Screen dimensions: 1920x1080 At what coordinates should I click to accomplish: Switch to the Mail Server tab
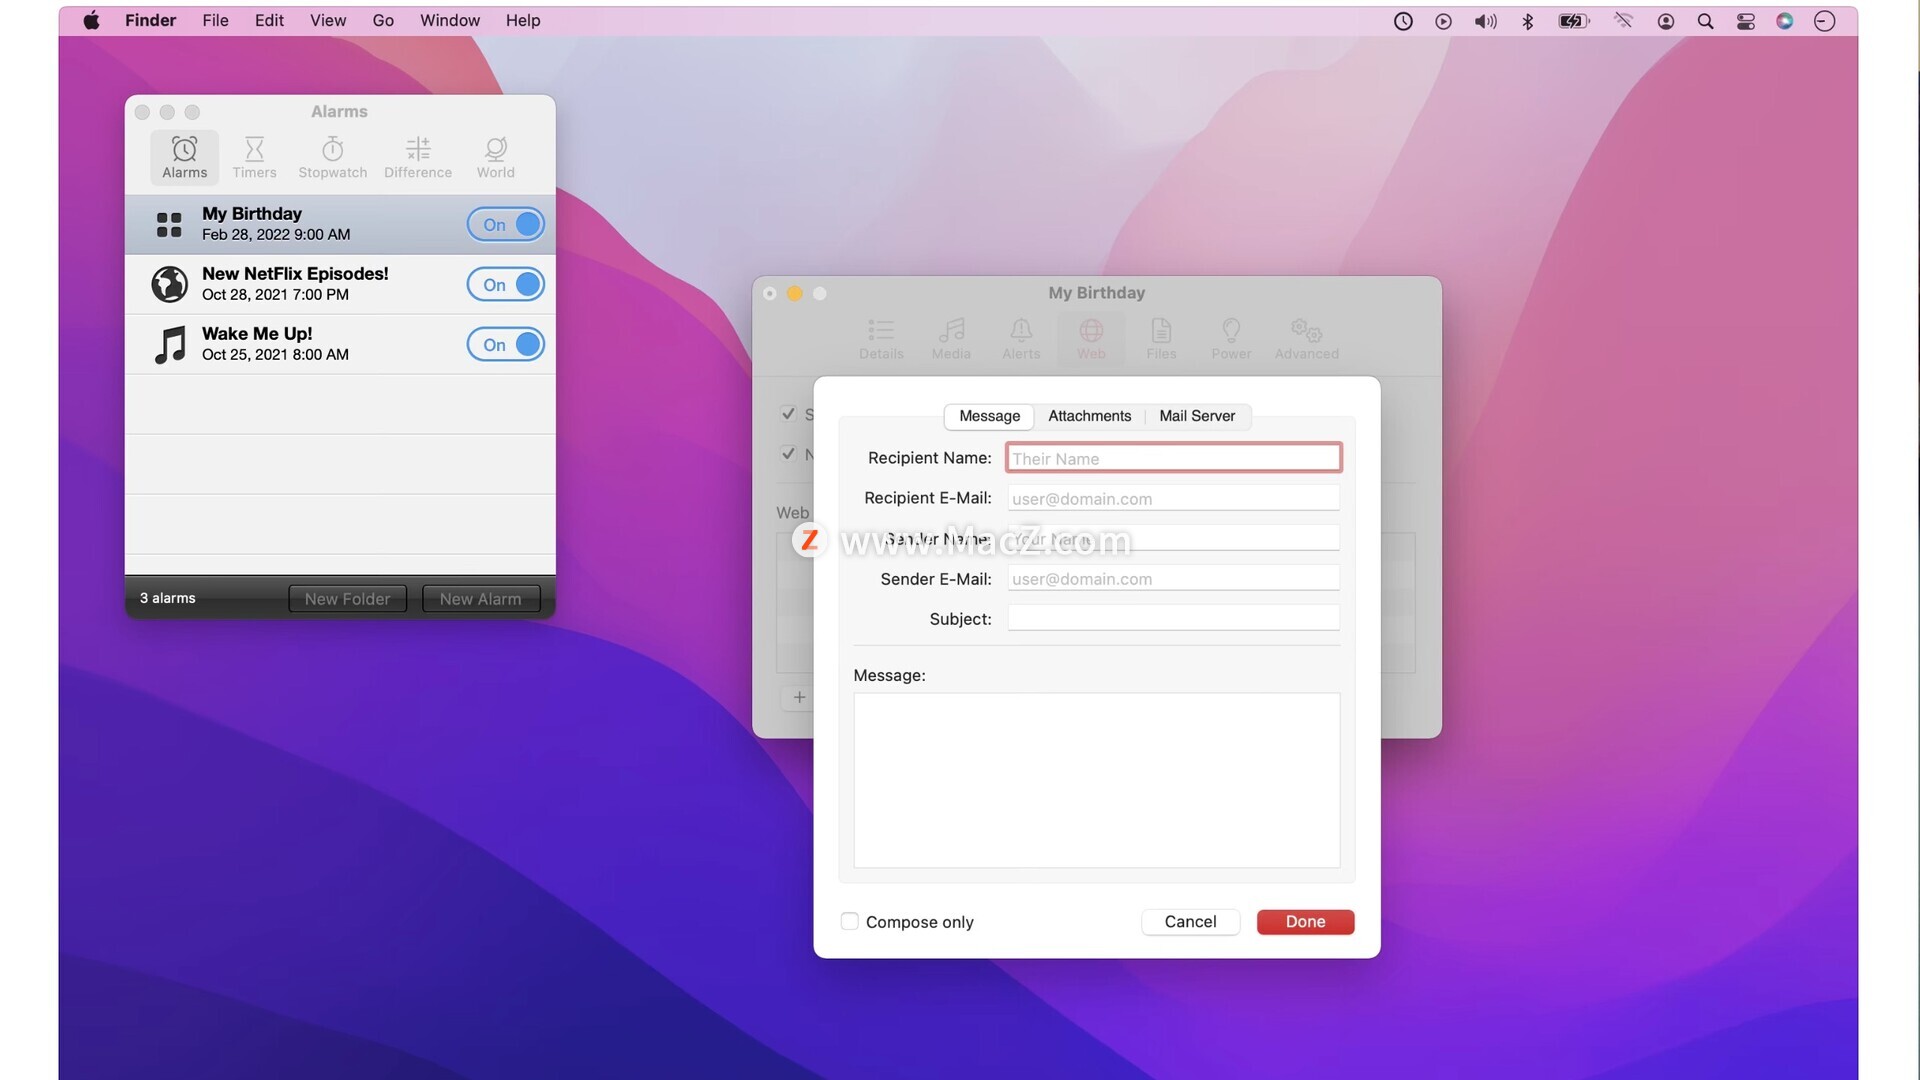tap(1197, 416)
